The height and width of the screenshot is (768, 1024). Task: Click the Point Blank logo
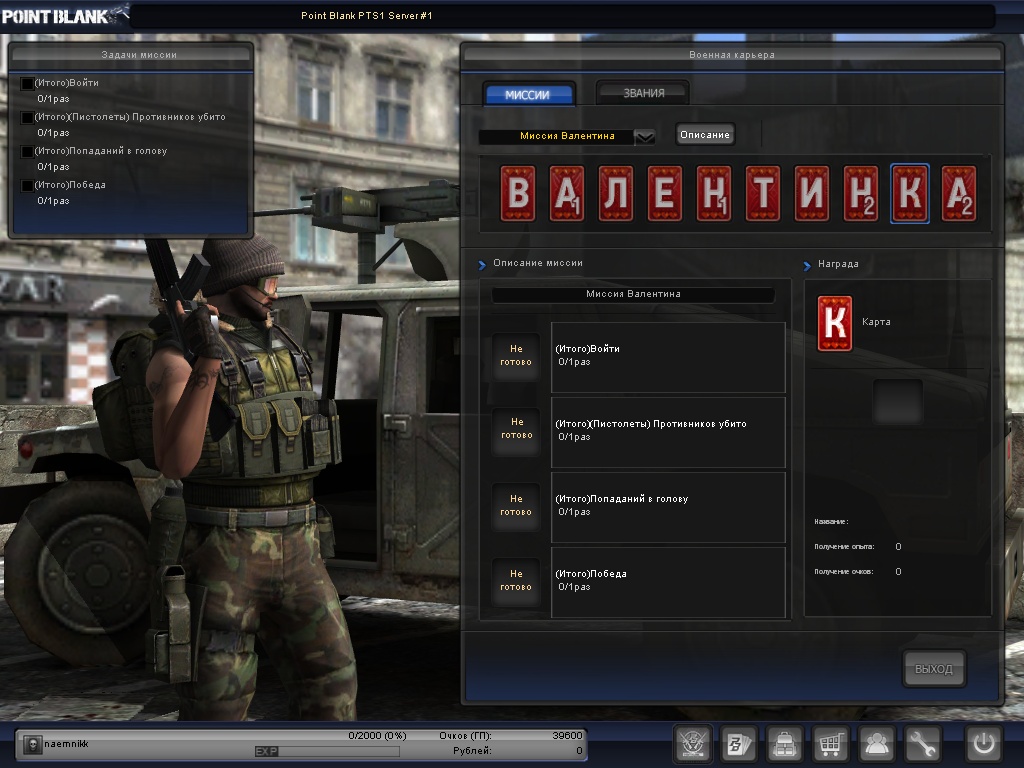[64, 15]
